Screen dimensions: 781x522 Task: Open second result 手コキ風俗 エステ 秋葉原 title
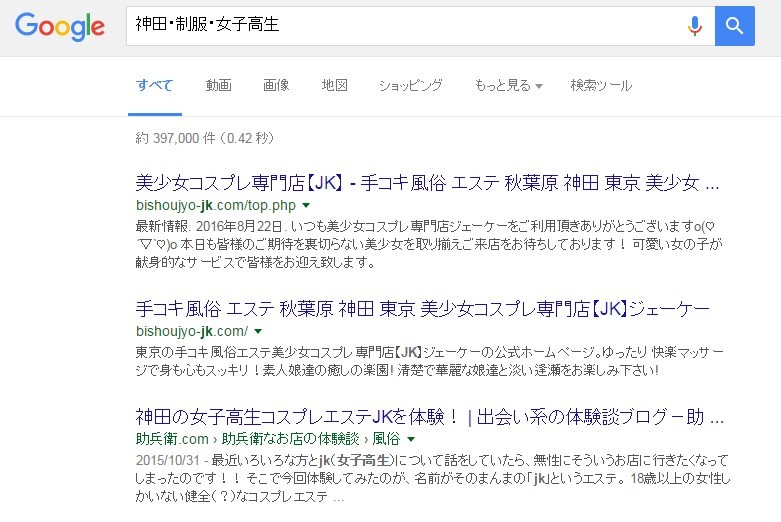click(x=422, y=309)
